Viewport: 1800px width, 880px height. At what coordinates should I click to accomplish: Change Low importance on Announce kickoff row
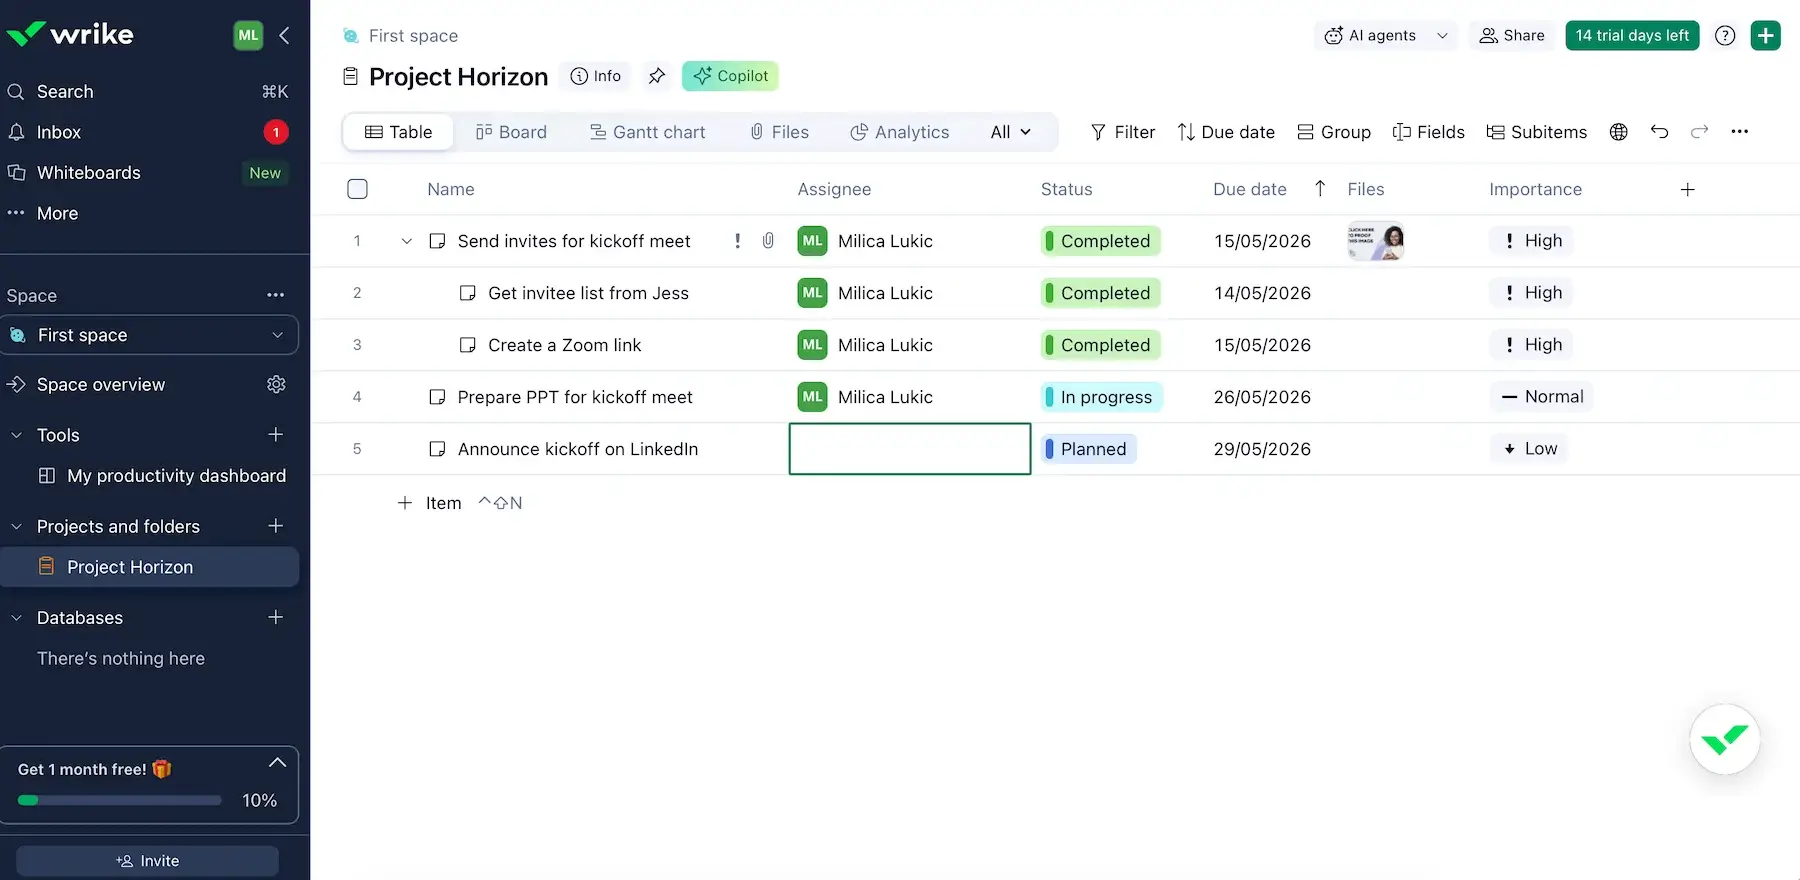pos(1530,449)
